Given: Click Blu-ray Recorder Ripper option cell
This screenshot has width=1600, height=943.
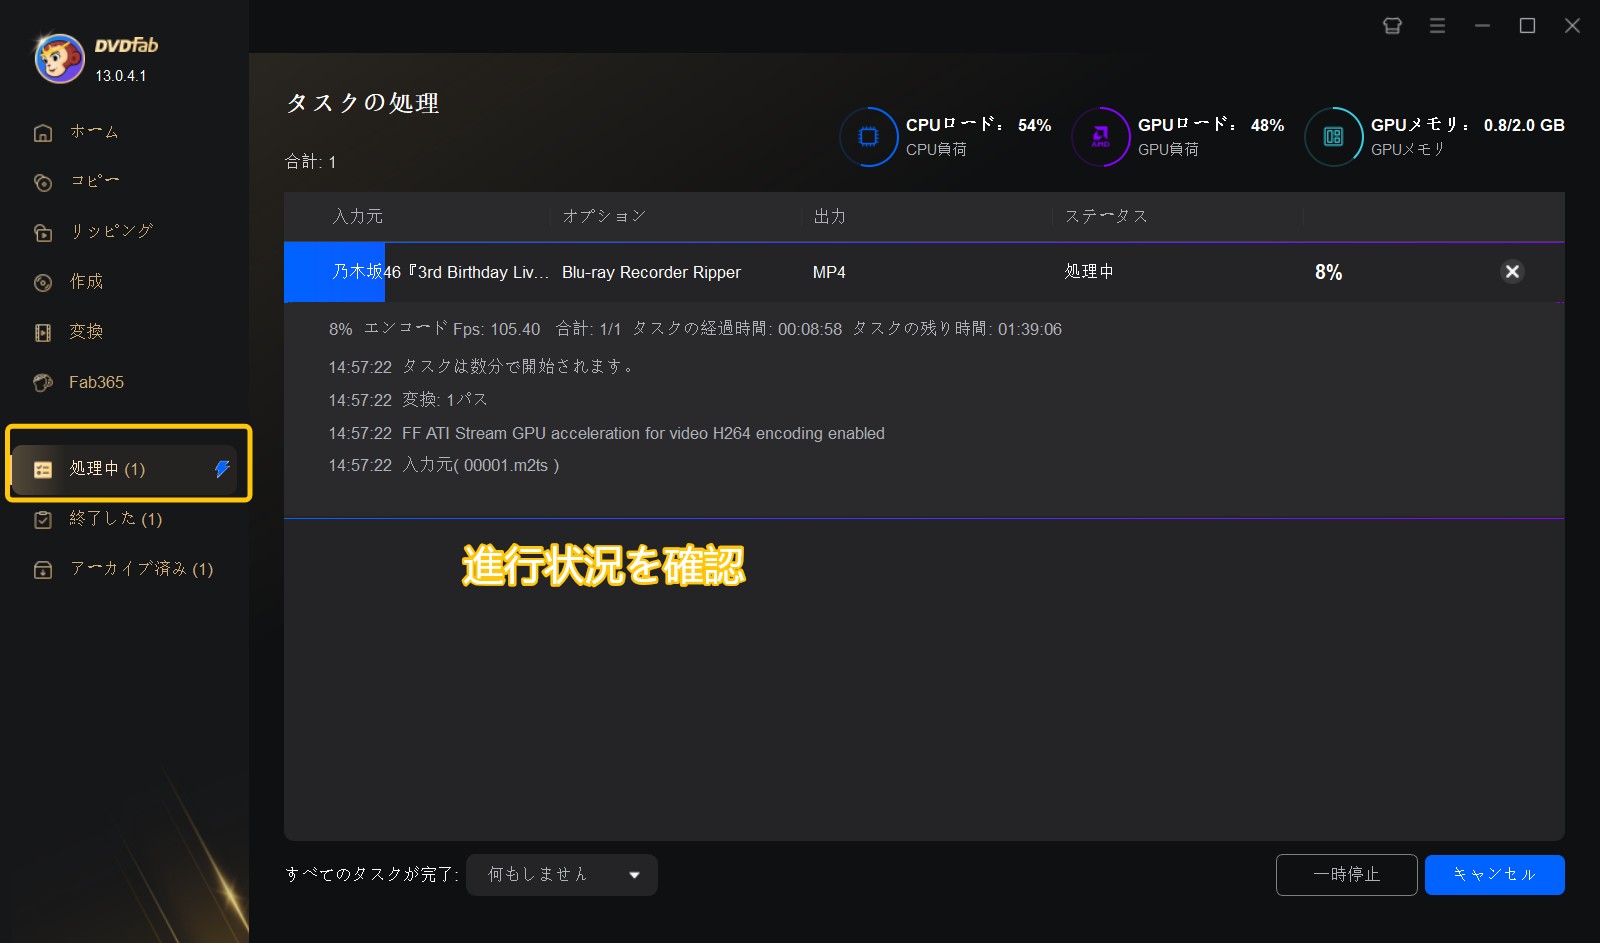Looking at the screenshot, I should [651, 272].
